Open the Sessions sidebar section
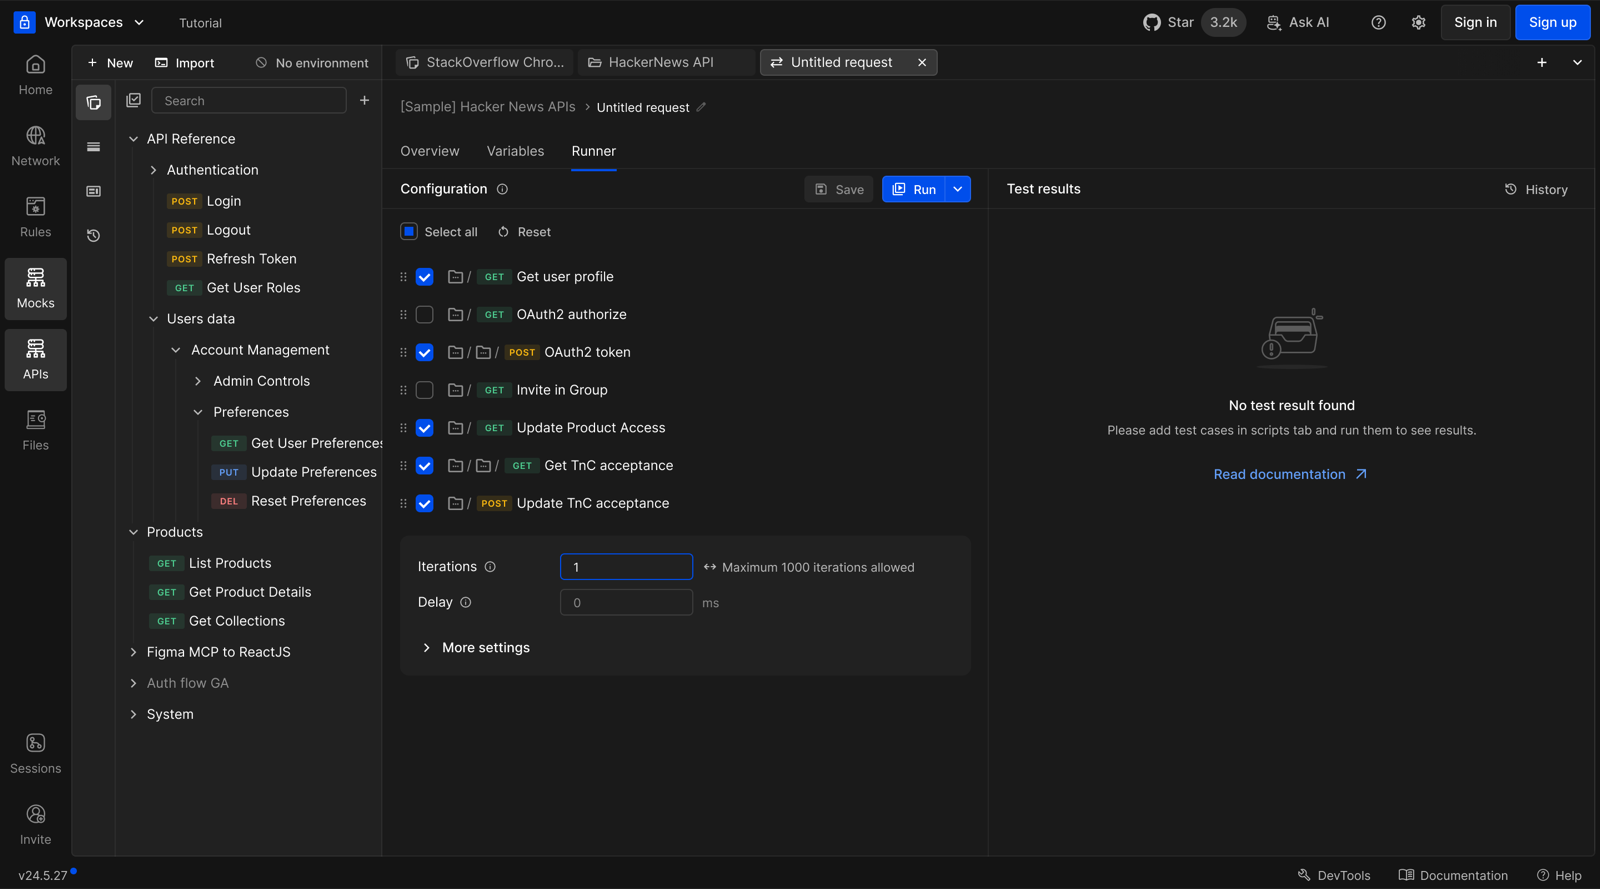The height and width of the screenshot is (889, 1600). point(36,754)
